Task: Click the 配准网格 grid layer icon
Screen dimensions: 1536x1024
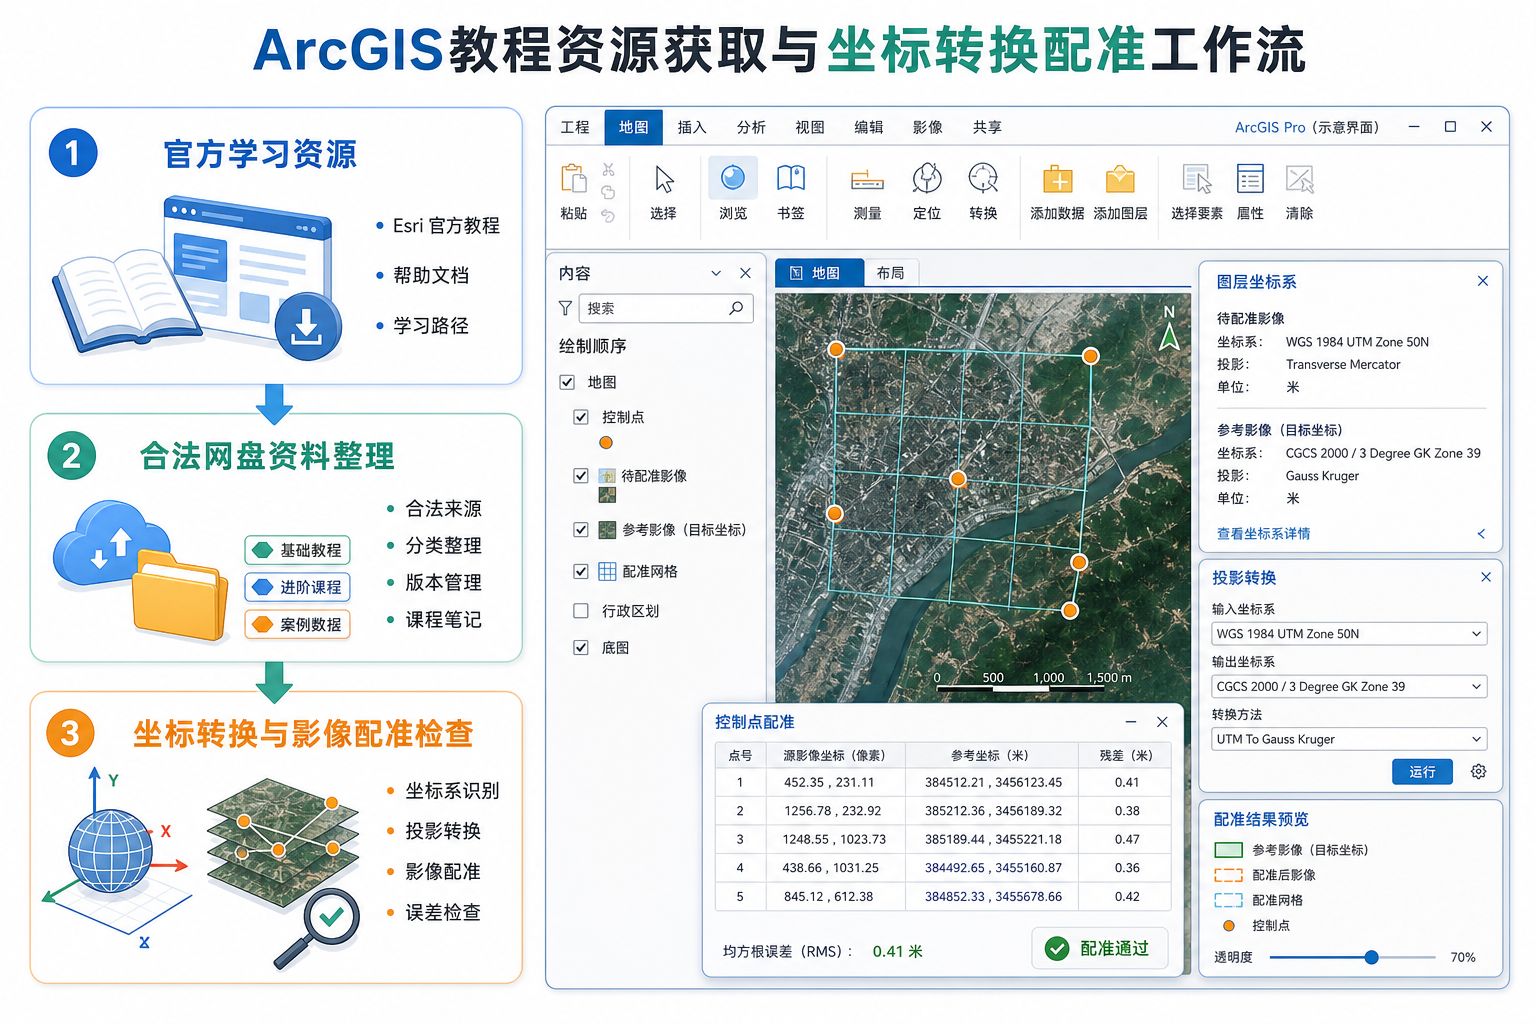Action: coord(607,571)
